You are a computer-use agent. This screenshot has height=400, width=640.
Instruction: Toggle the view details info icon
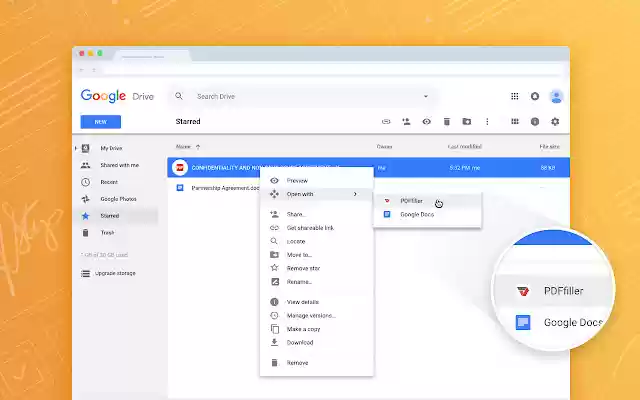(535, 122)
